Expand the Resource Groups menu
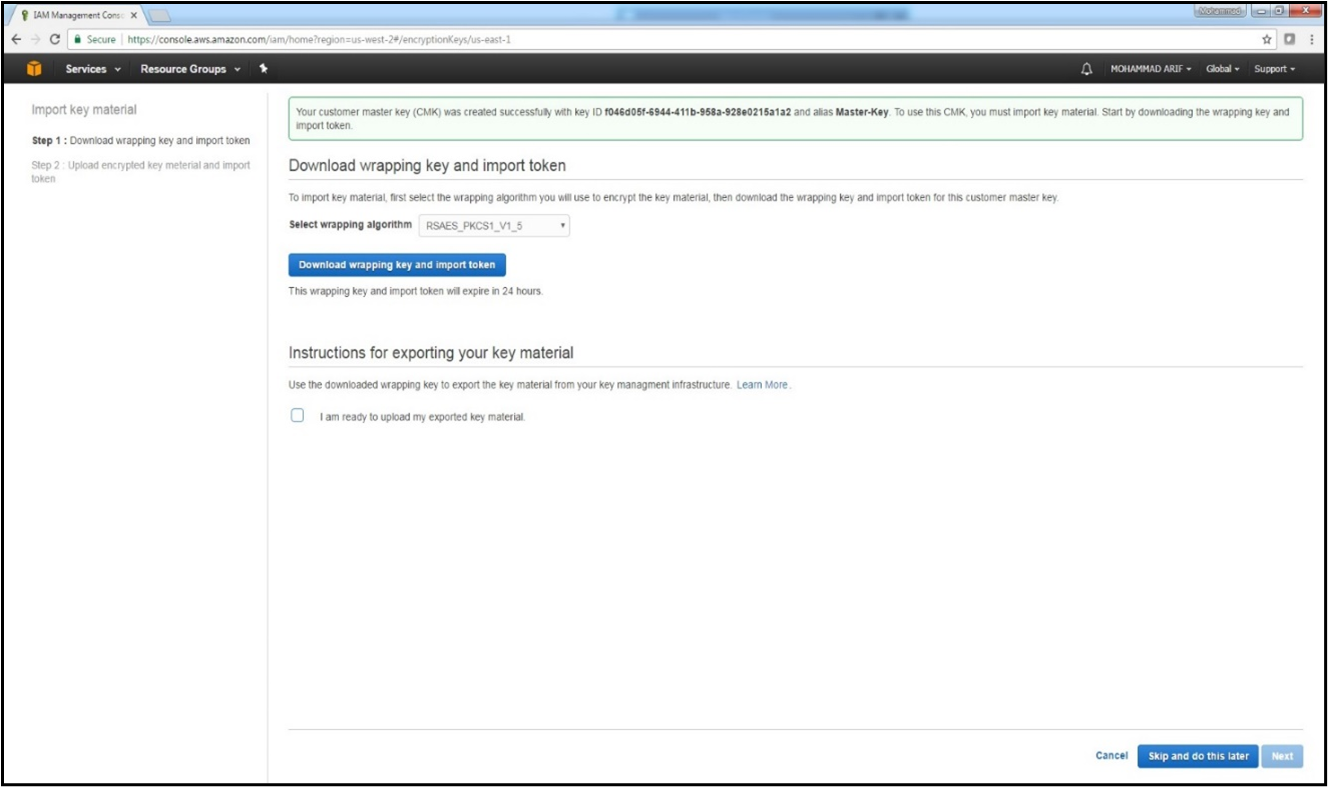 190,69
